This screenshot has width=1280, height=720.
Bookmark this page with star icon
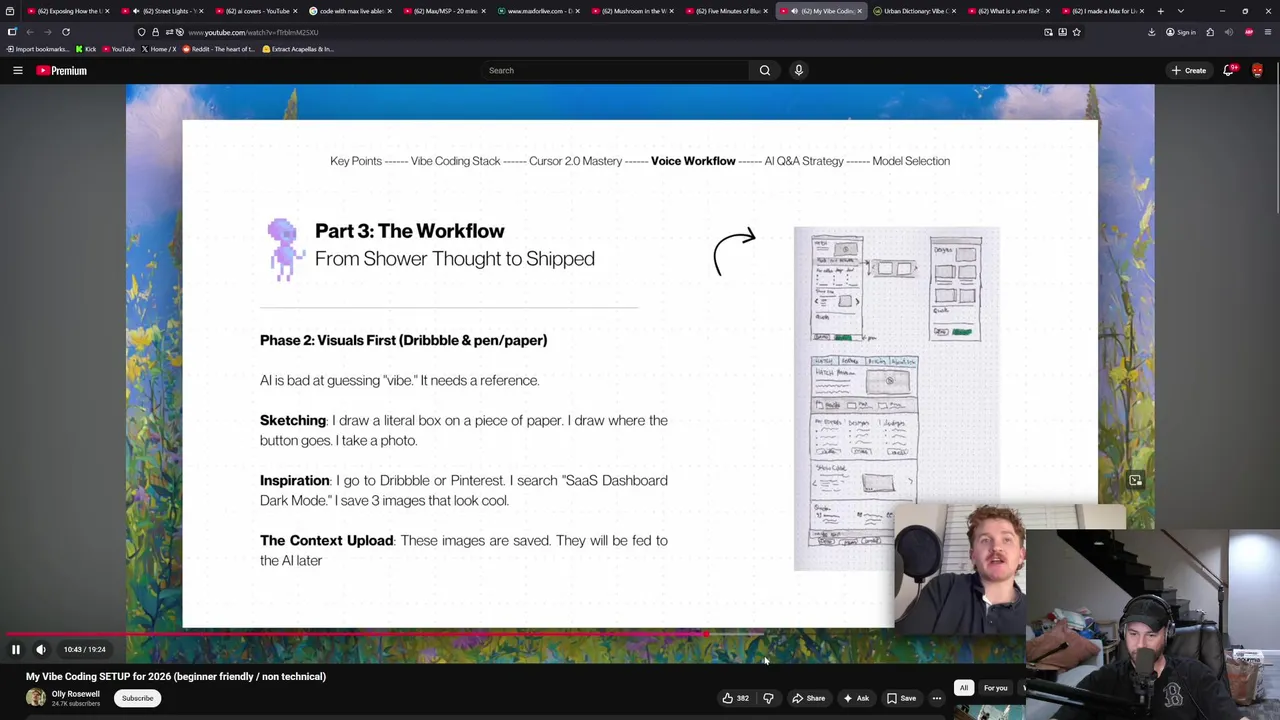1076,32
